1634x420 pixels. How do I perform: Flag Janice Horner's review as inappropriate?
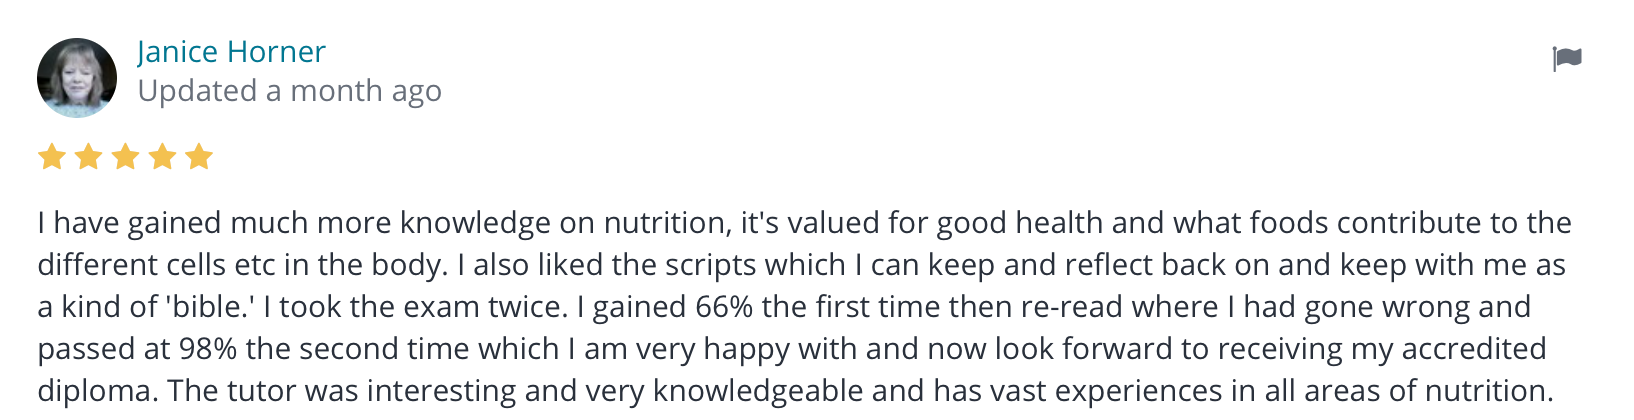click(x=1567, y=59)
